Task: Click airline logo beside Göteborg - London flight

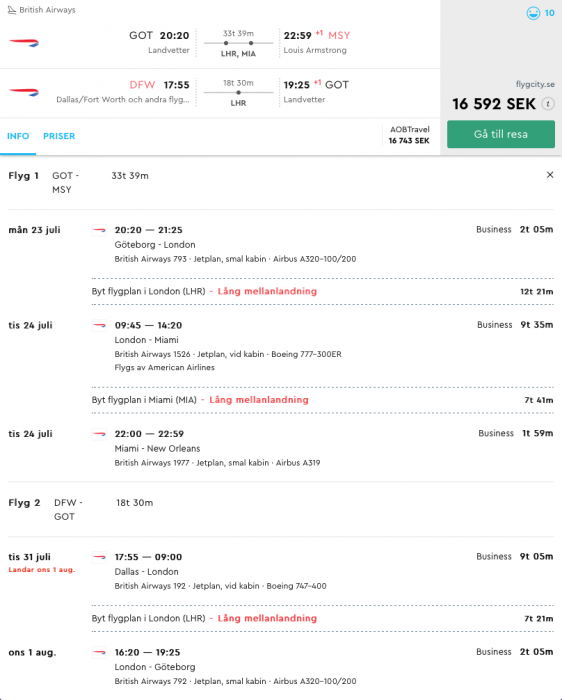Action: (99, 230)
